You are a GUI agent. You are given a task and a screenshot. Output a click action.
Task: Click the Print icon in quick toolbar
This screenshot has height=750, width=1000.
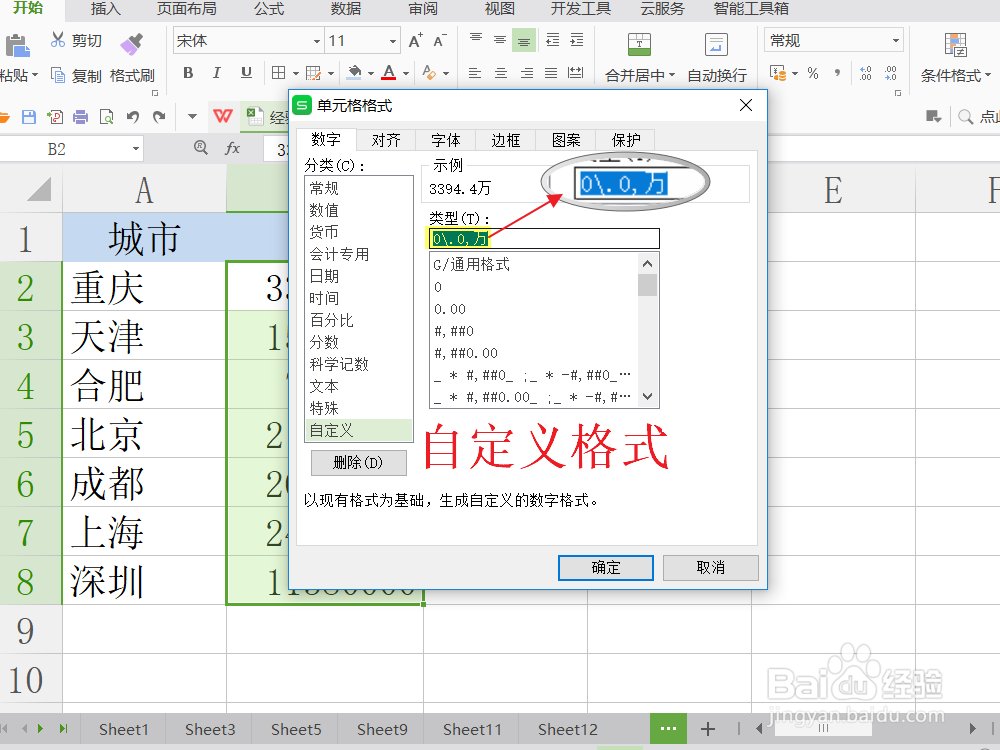[x=80, y=117]
